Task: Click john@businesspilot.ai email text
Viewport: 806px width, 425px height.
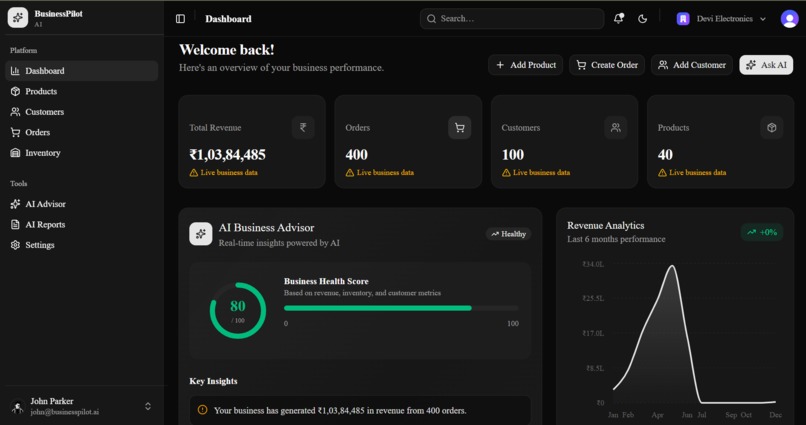Action: point(65,412)
